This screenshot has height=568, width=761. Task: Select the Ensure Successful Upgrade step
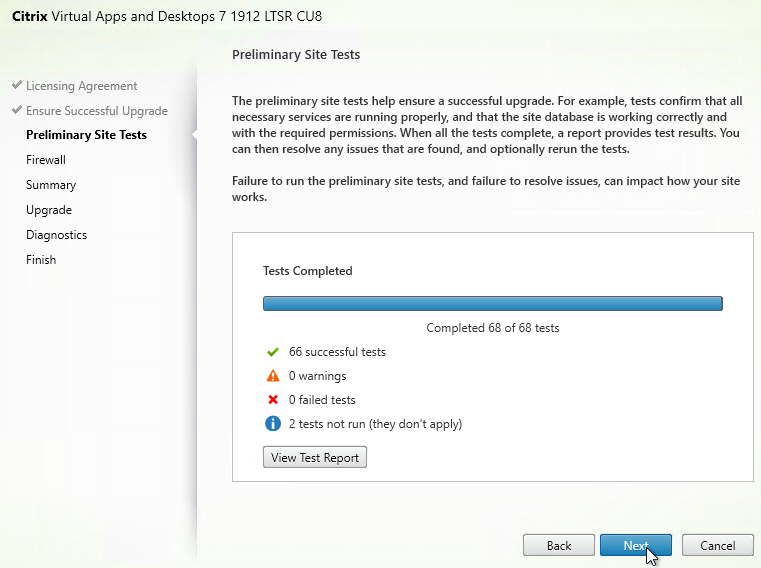coord(96,111)
